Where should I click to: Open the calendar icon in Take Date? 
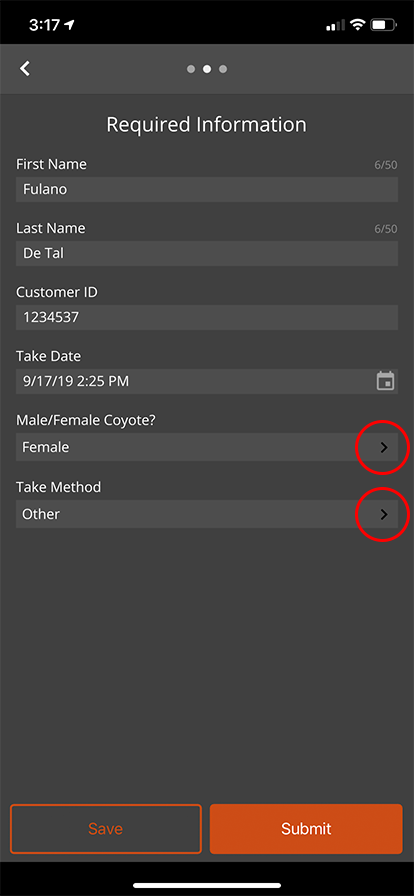point(385,381)
